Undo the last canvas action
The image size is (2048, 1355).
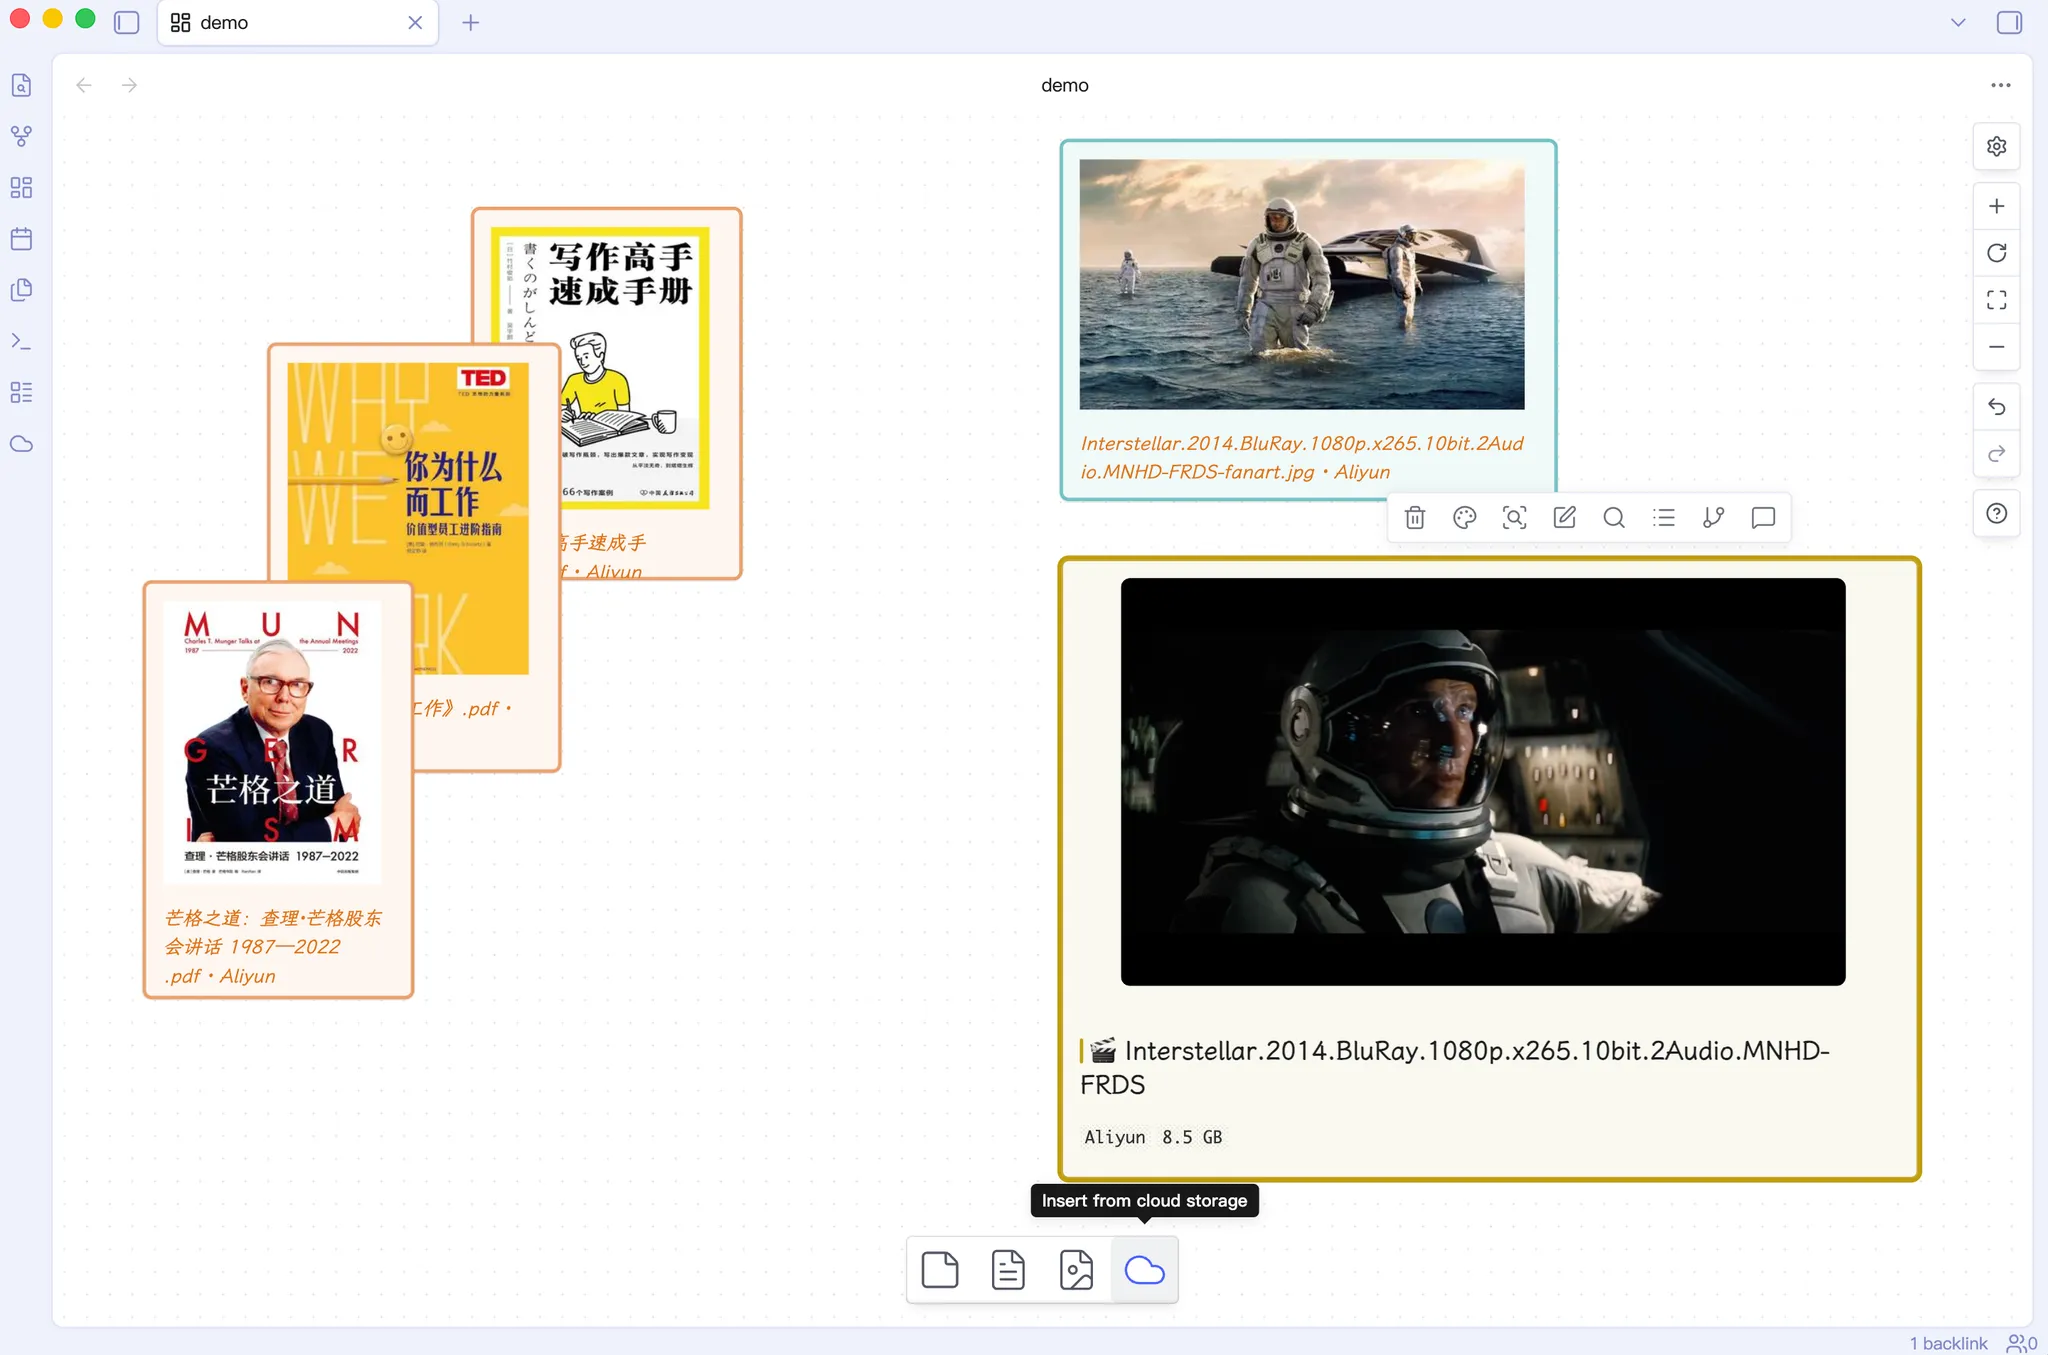point(1996,407)
